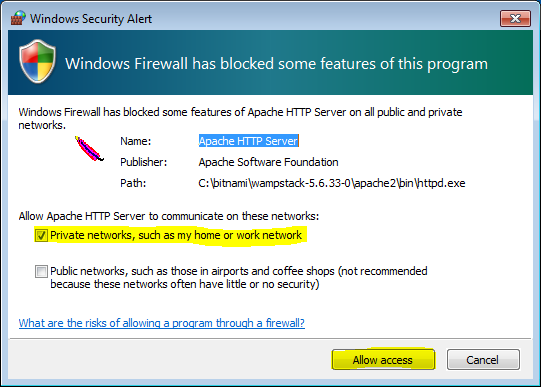Image resolution: width=541 pixels, height=387 pixels.
Task: Click the firewall icon in the title bar
Action: tap(18, 18)
